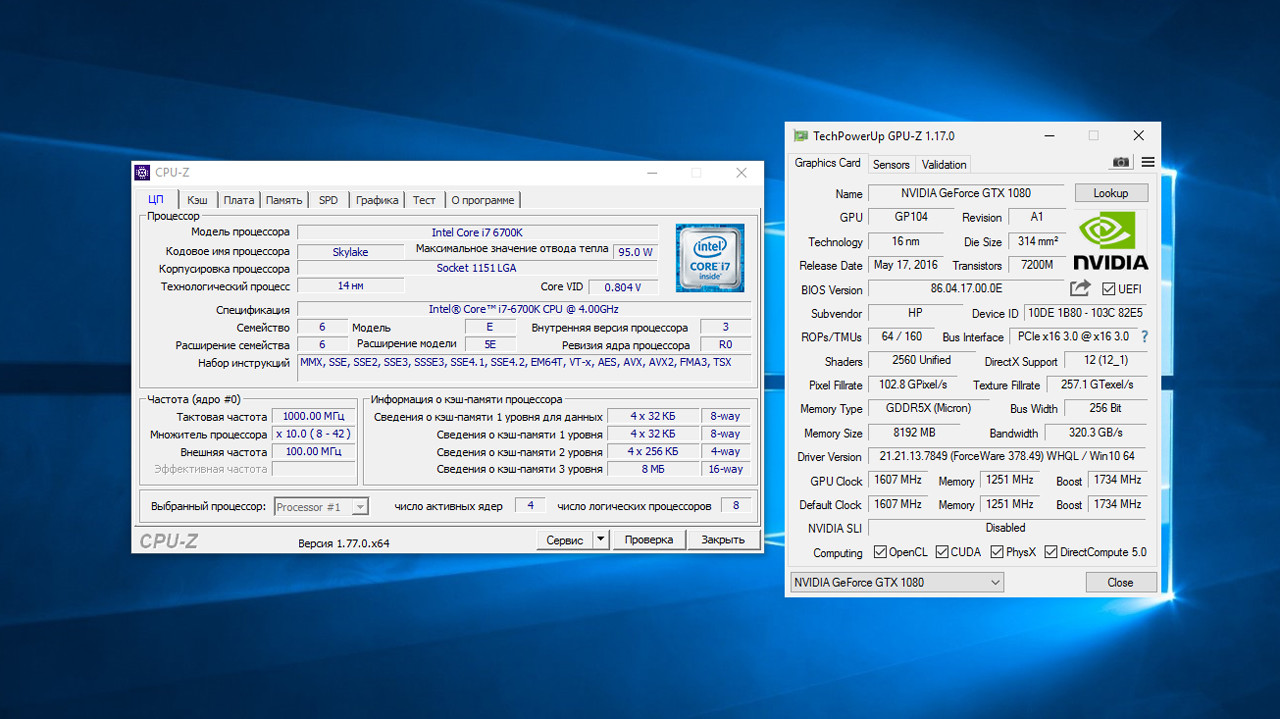Toggle the CUDA checkbox
This screenshot has height=719, width=1280.
click(x=941, y=552)
